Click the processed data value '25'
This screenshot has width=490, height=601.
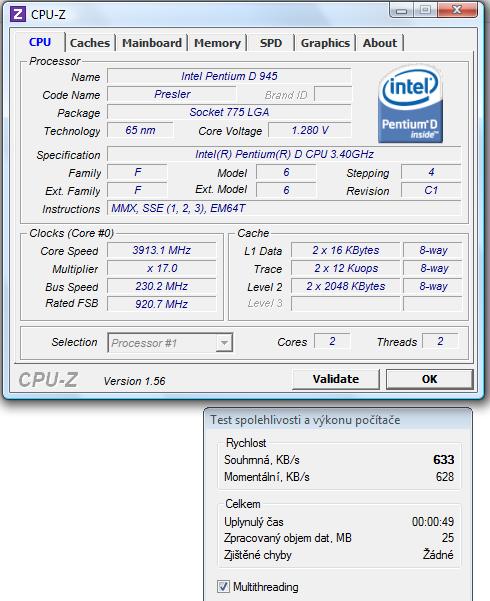click(x=448, y=537)
